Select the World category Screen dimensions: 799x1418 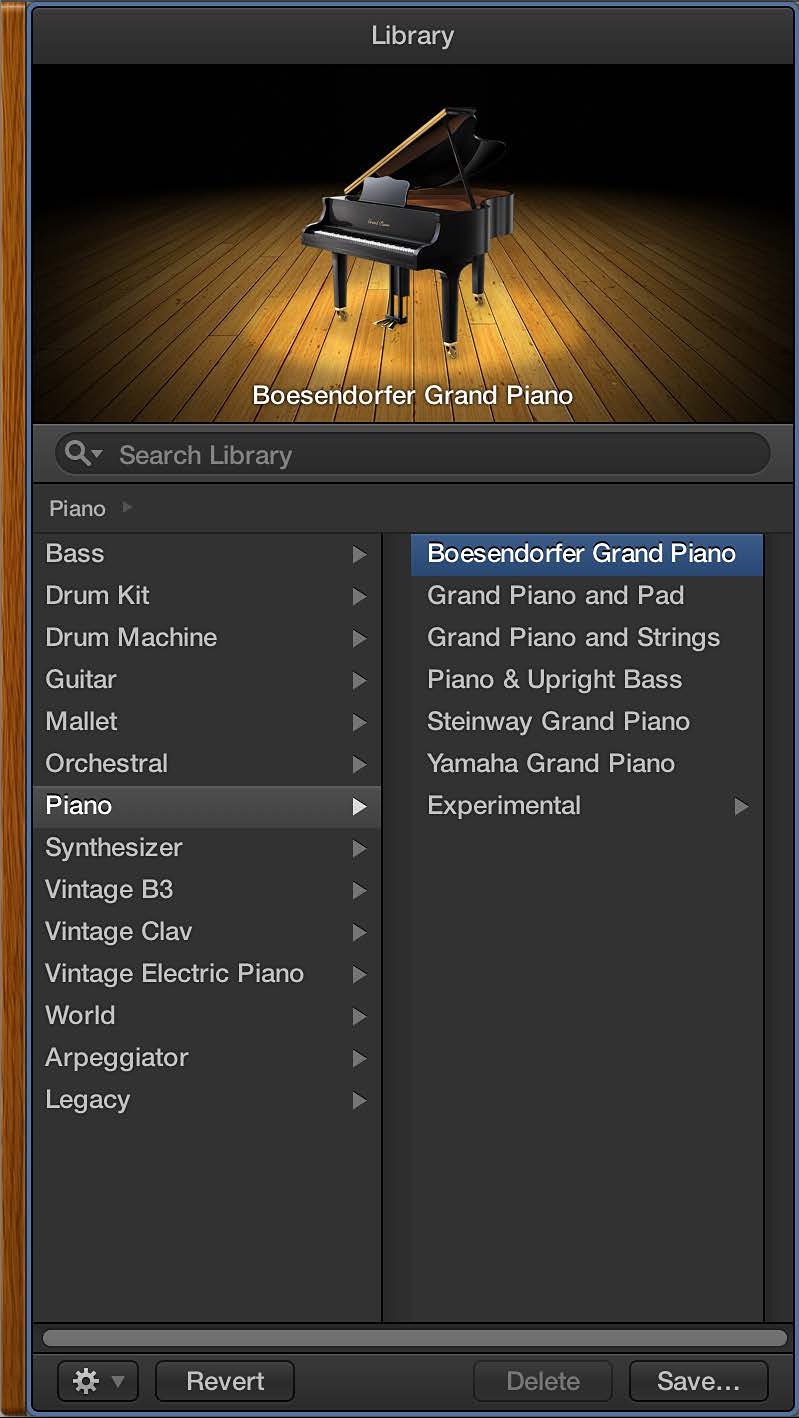tap(207, 1016)
